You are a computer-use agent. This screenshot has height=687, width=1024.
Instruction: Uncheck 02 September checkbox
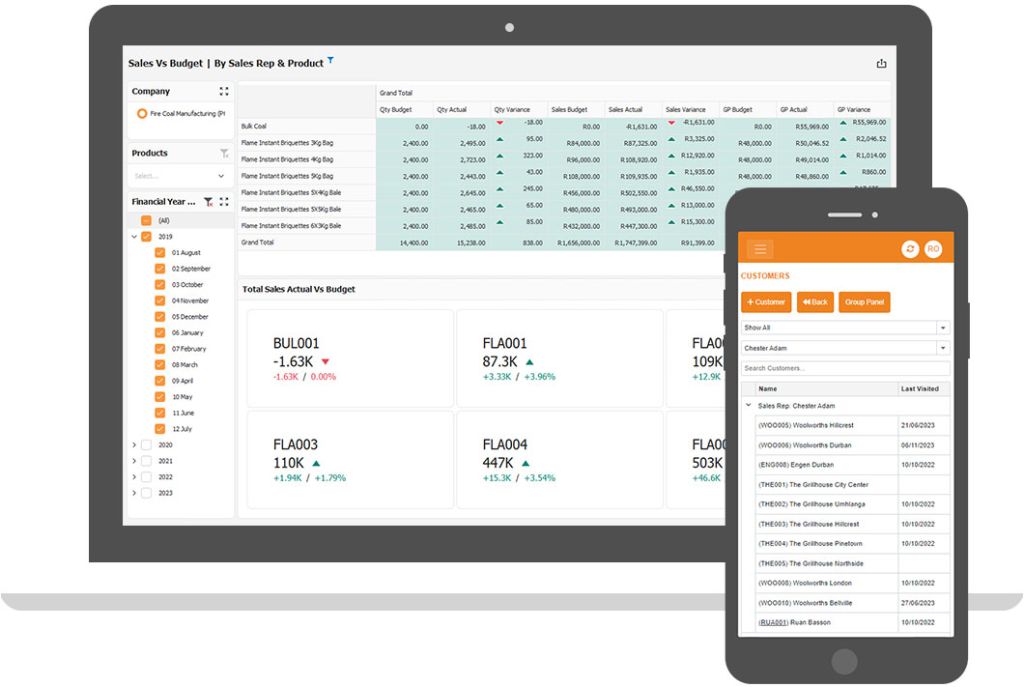click(x=159, y=268)
